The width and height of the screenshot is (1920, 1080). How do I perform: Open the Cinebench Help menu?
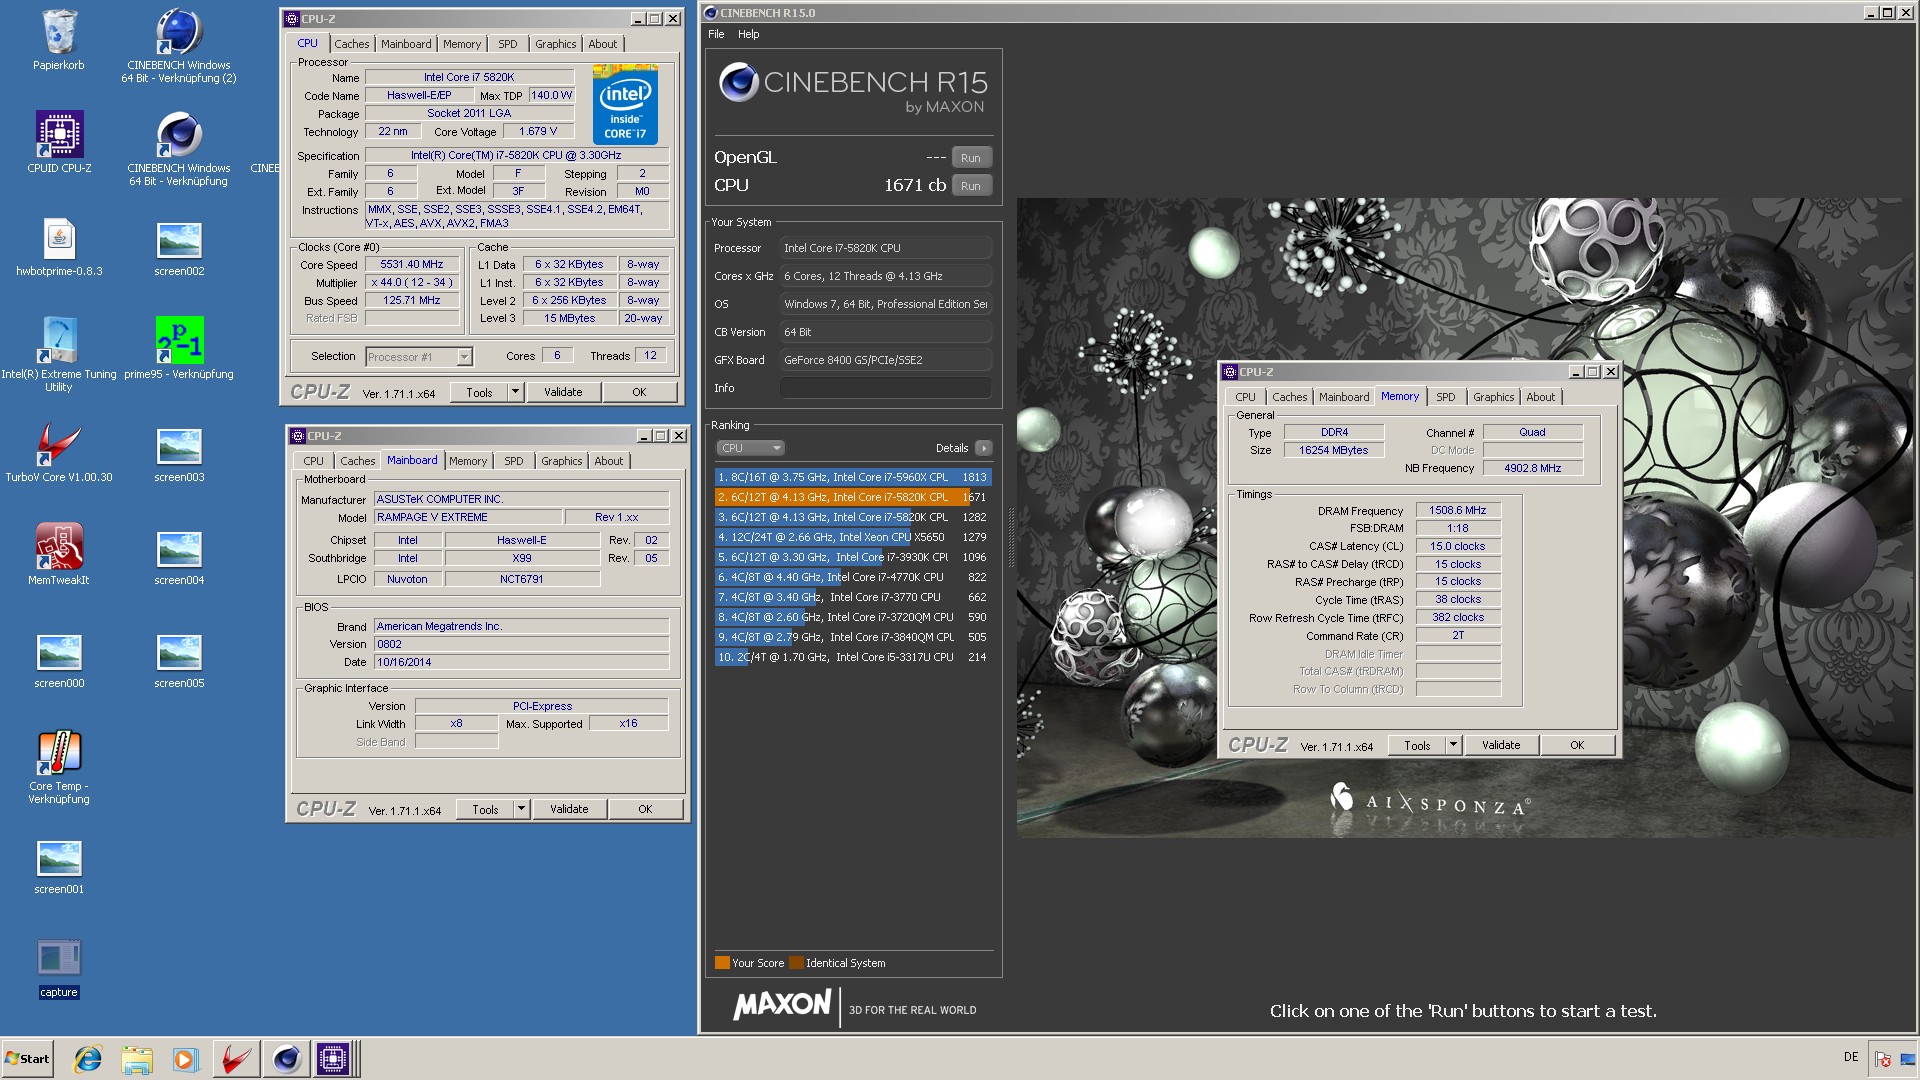click(748, 34)
